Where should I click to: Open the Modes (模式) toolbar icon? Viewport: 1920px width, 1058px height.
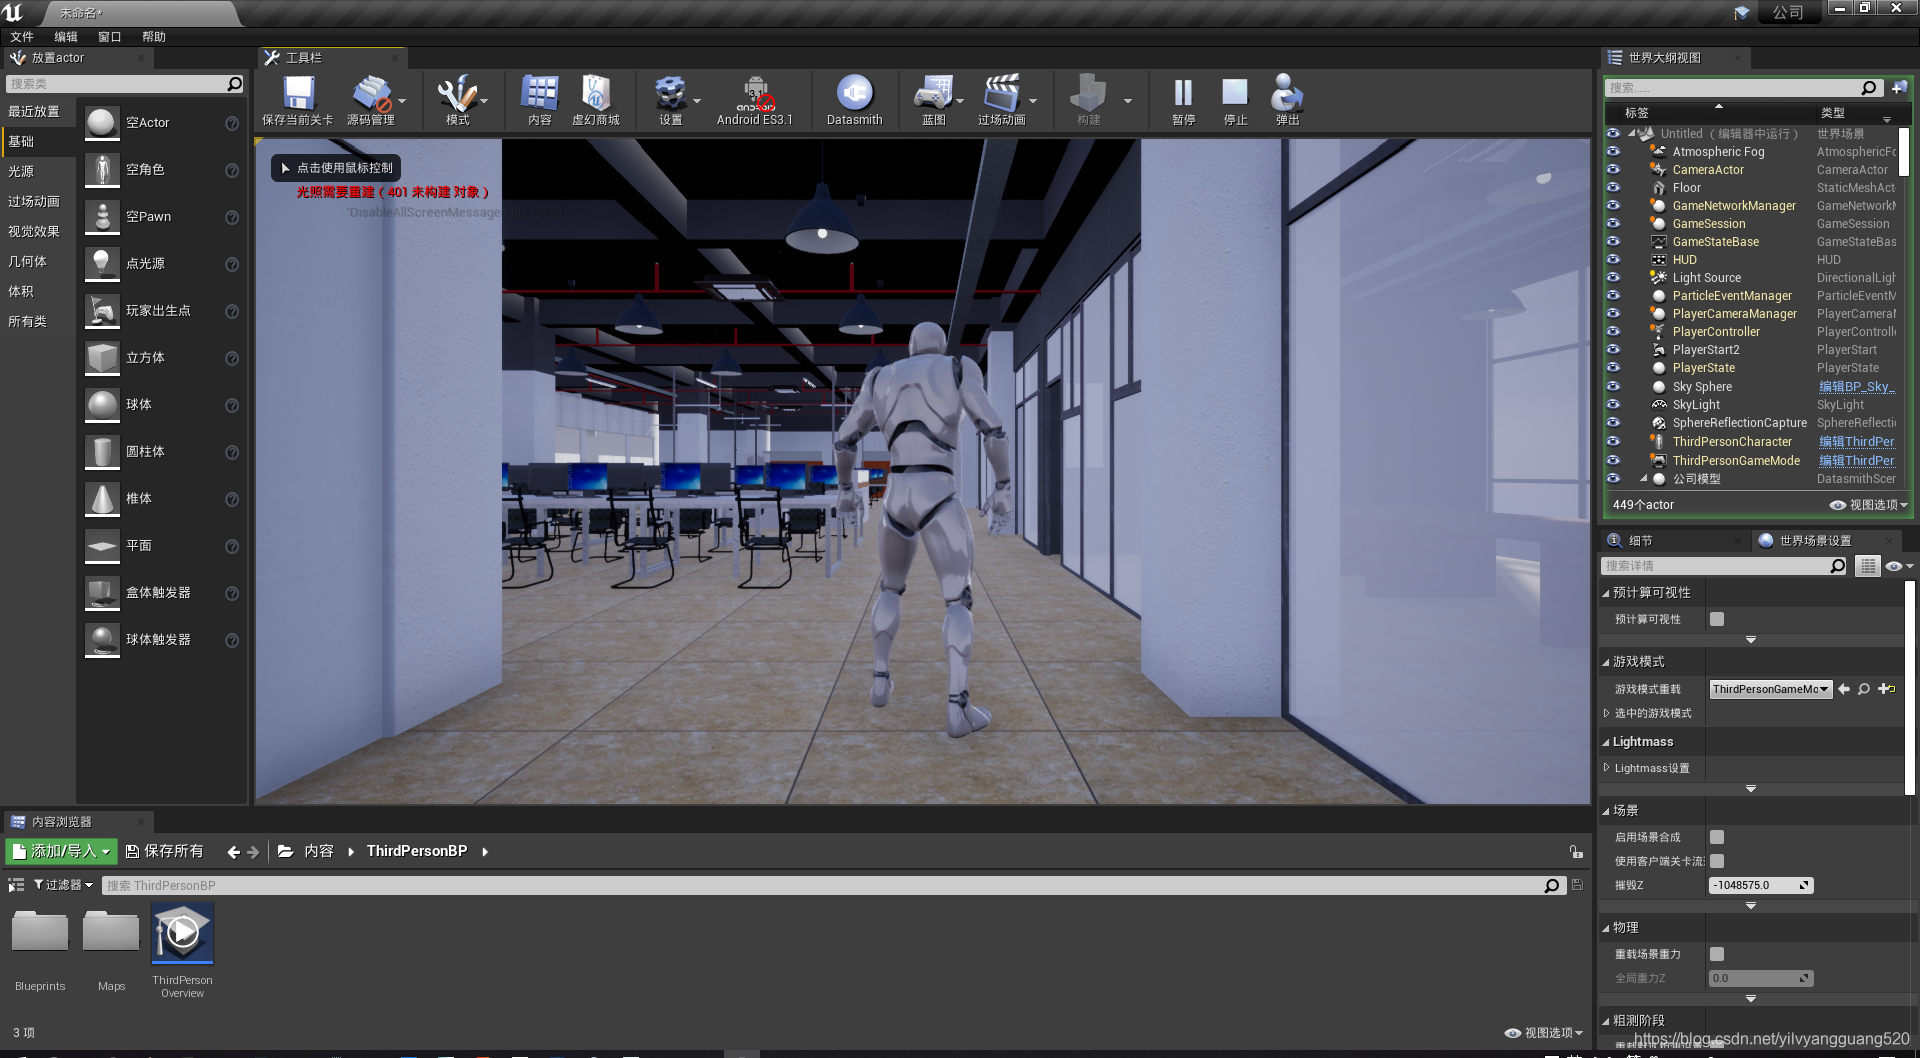tap(457, 94)
